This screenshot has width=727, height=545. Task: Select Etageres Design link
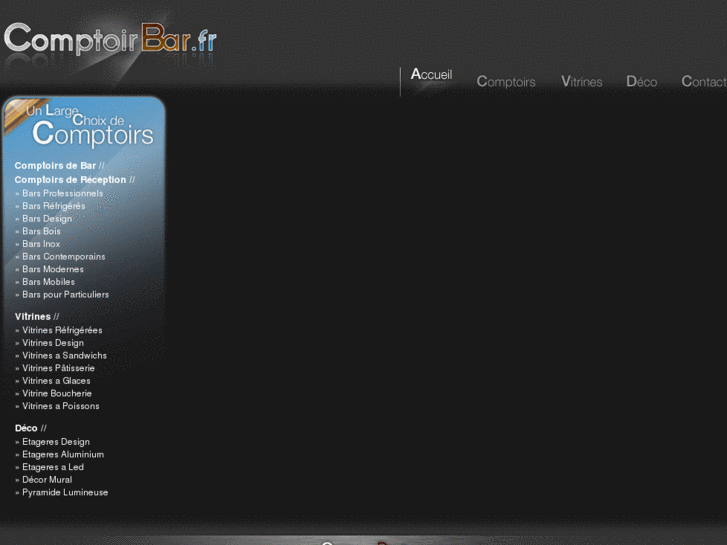(x=56, y=442)
